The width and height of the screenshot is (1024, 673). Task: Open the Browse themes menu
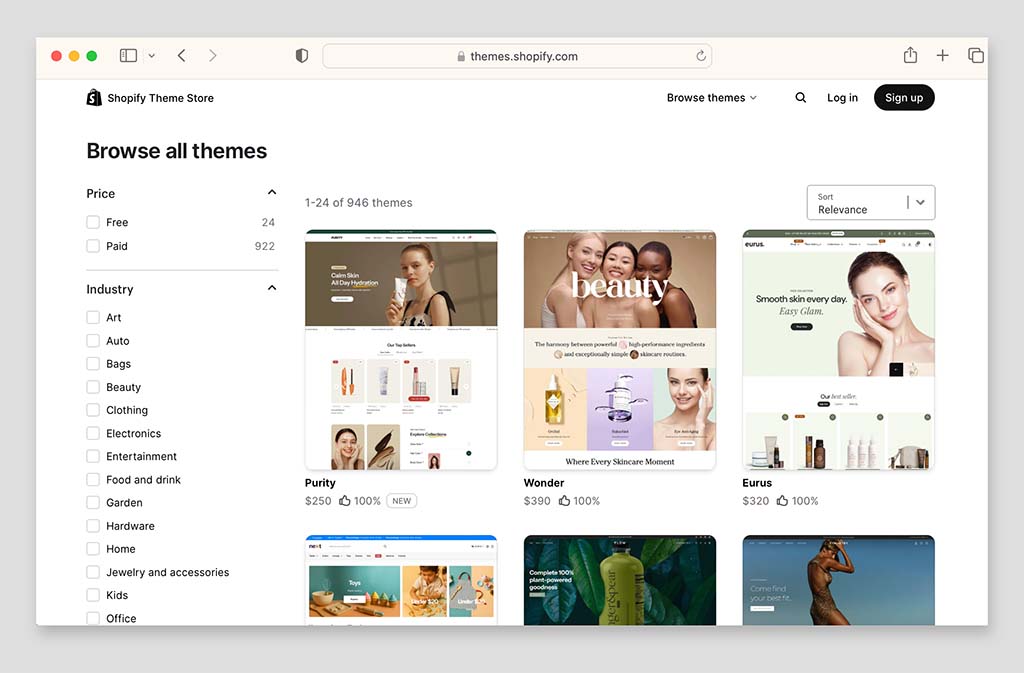(711, 98)
